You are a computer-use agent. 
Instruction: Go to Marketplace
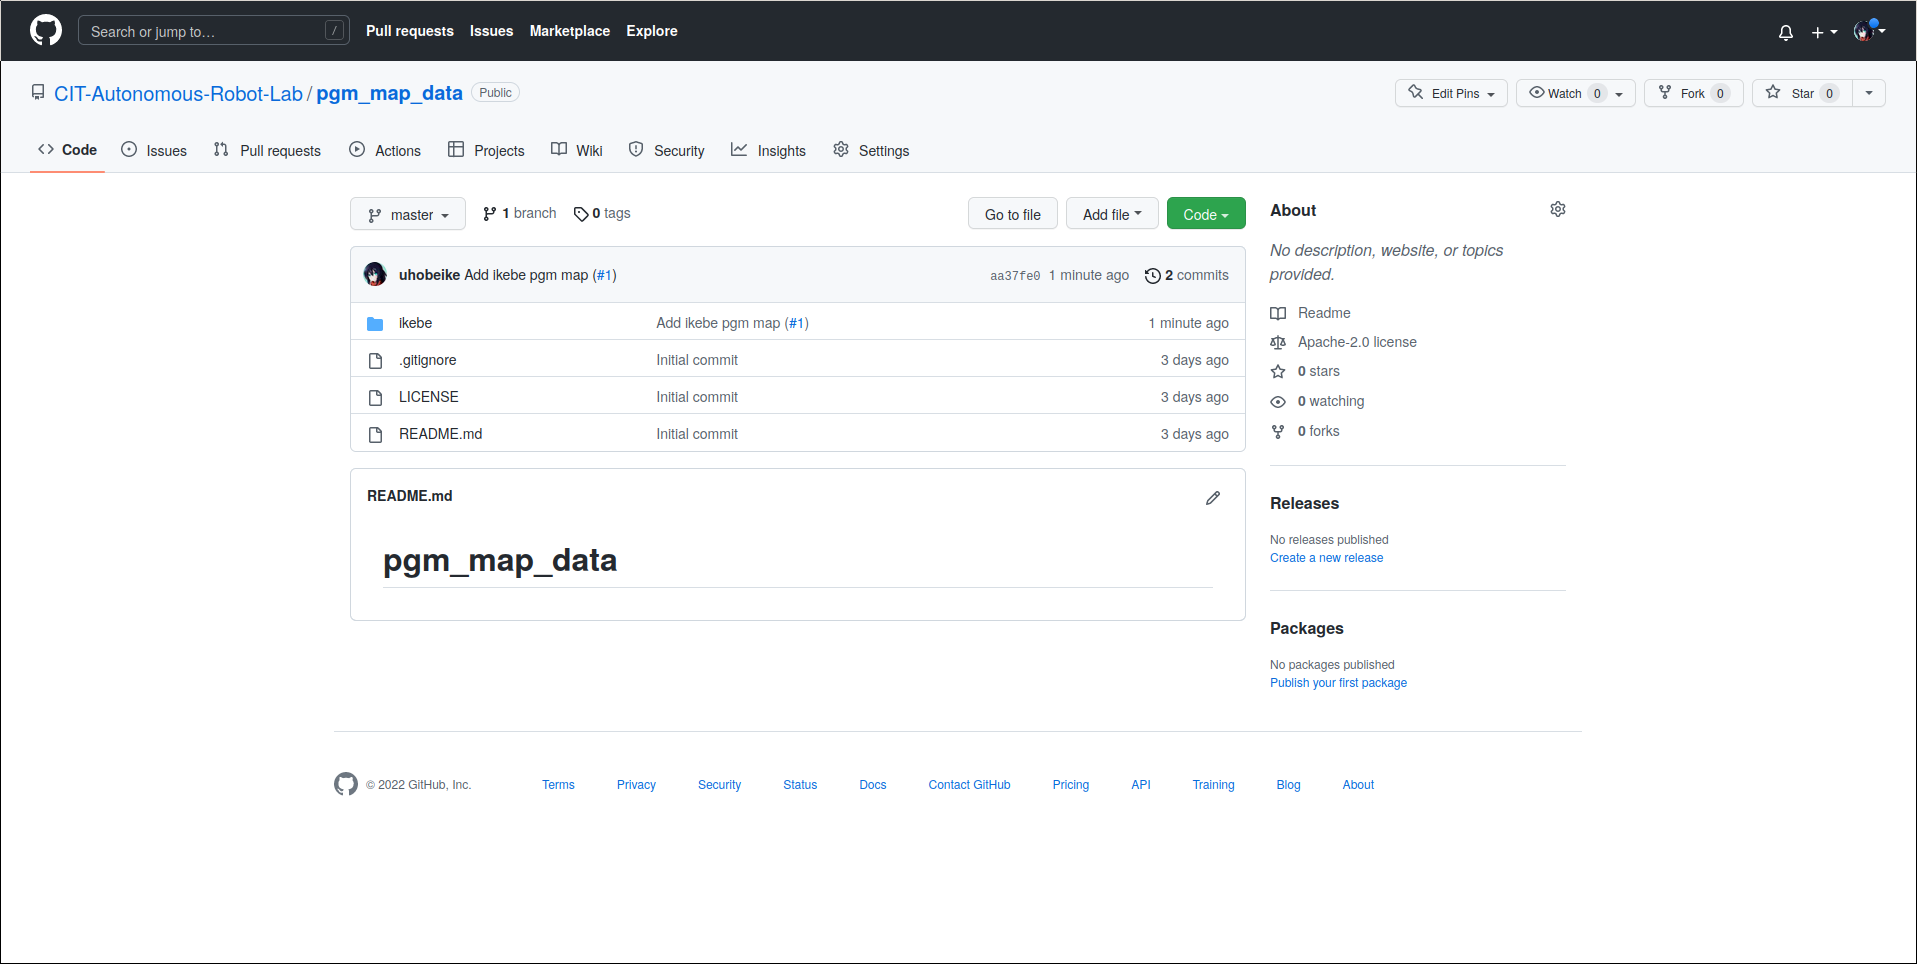click(570, 31)
